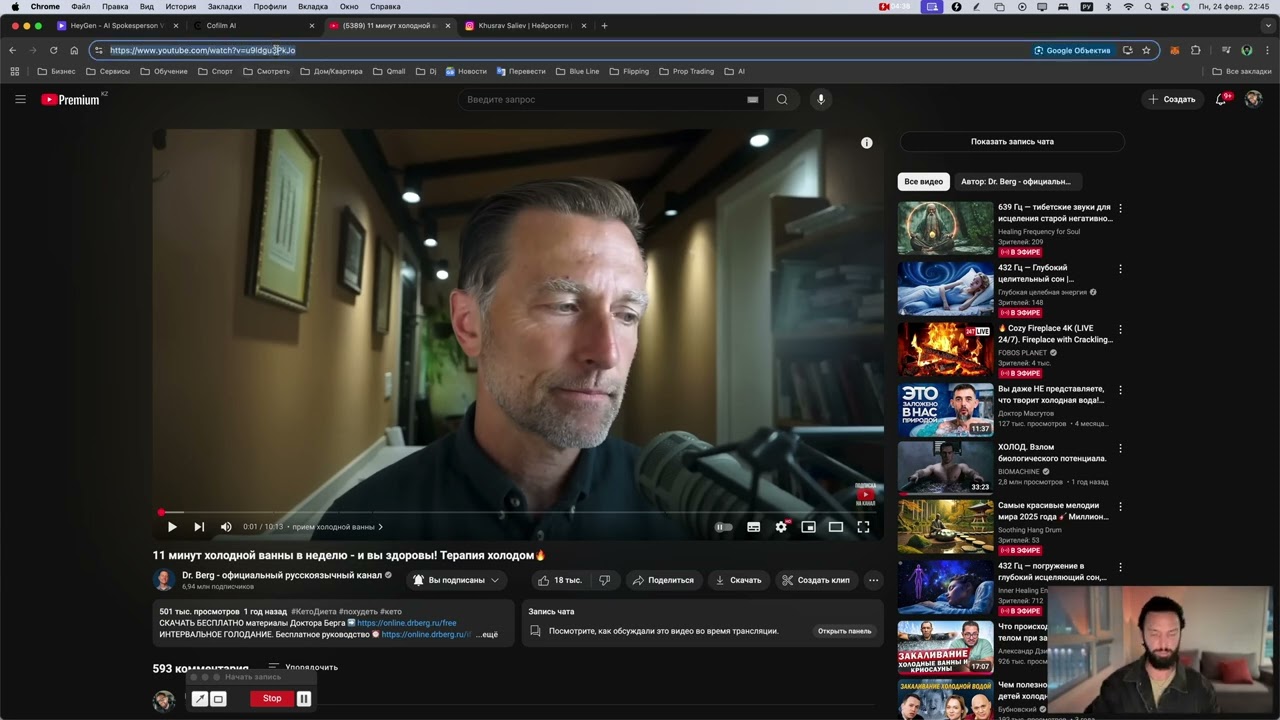Seek on the red video progress bar
The width and height of the screenshot is (1280, 720).
(x=518, y=512)
